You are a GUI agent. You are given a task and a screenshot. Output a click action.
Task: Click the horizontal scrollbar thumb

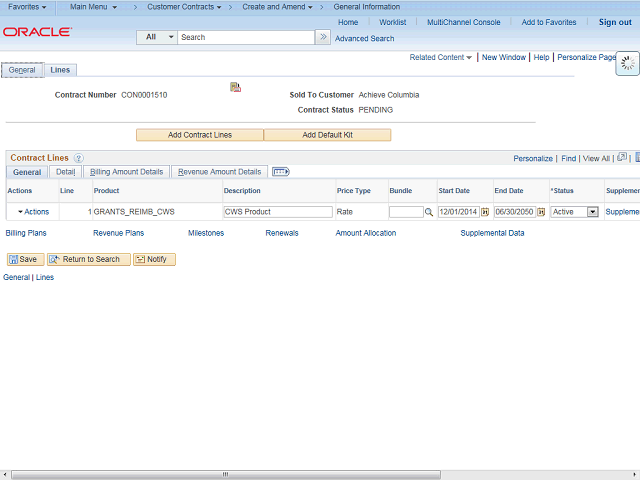pyautogui.click(x=226, y=475)
